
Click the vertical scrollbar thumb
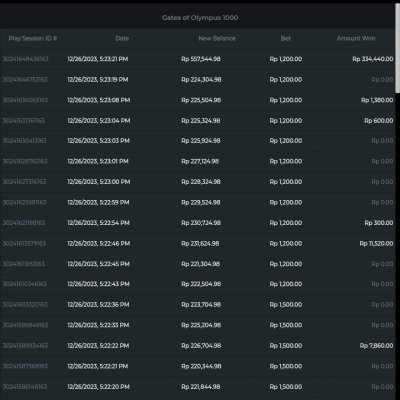click(x=397, y=49)
